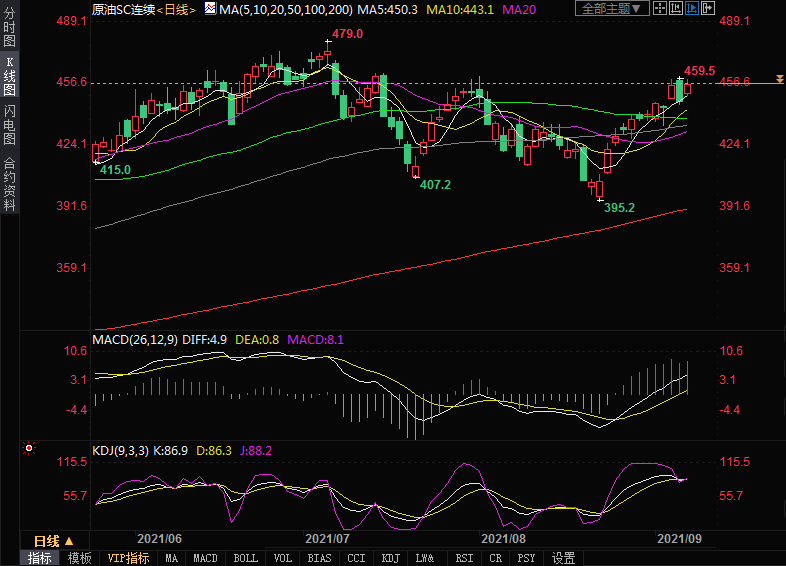Open the 全部主题 dropdown
786x566 pixels.
click(610, 9)
